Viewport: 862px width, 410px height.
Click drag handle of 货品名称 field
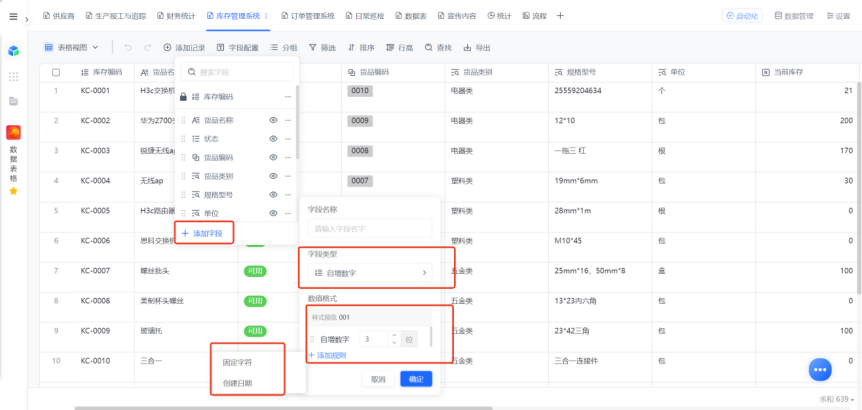click(x=184, y=120)
